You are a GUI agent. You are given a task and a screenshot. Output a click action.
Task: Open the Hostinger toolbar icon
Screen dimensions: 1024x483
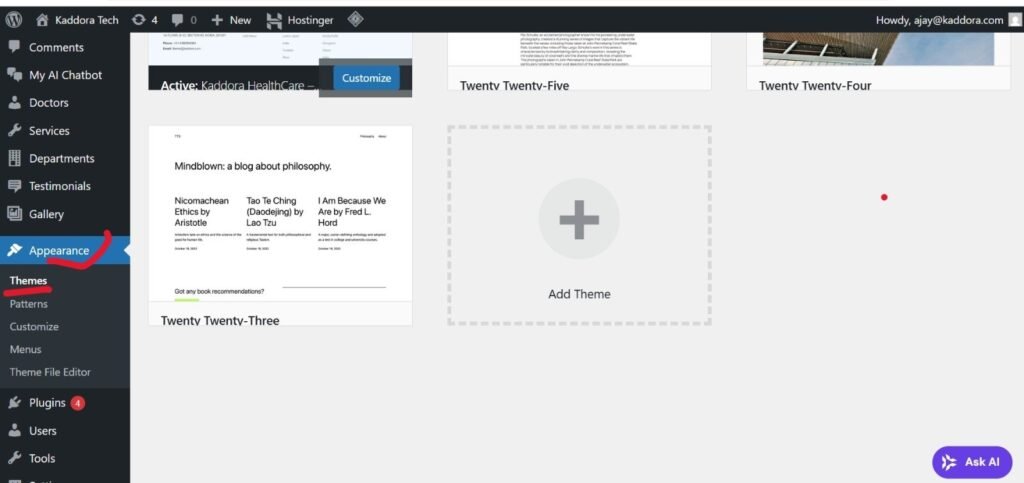(274, 19)
